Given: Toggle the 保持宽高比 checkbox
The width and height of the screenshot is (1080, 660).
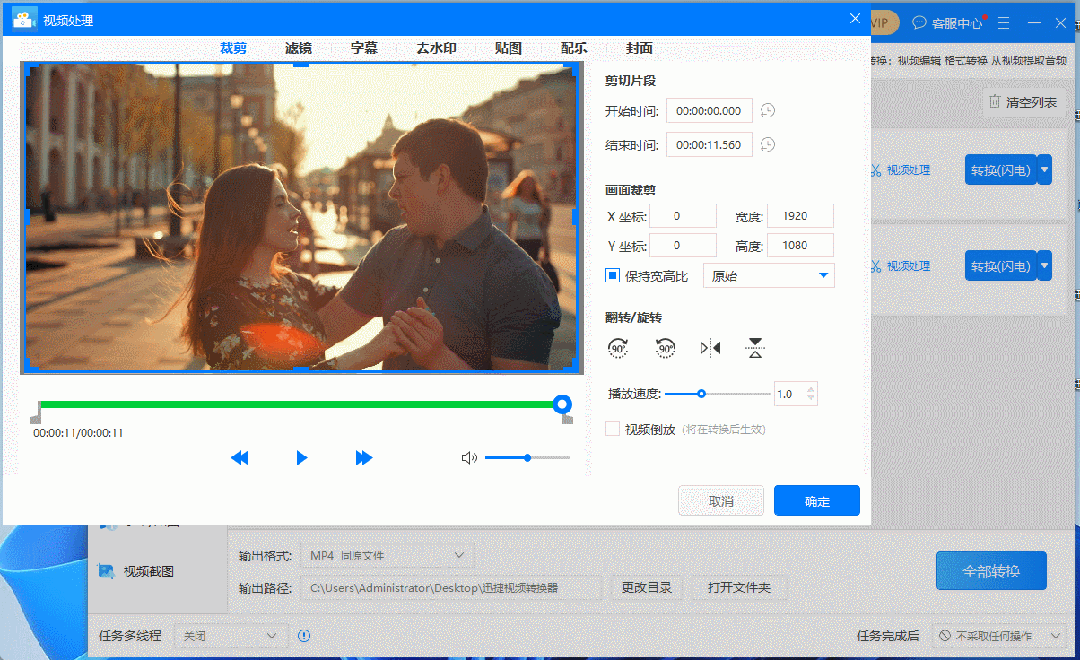Looking at the screenshot, I should (x=612, y=276).
